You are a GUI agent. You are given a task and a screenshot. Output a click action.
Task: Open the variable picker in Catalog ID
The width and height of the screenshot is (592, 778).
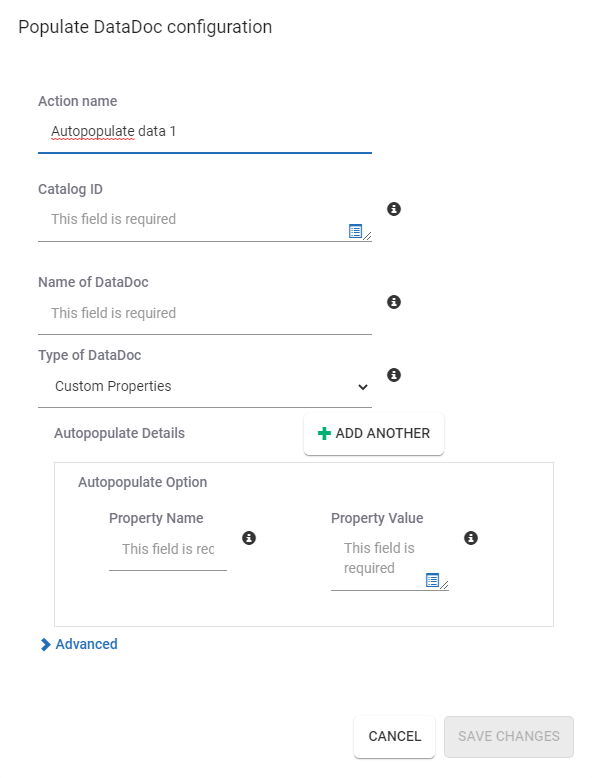click(x=355, y=231)
